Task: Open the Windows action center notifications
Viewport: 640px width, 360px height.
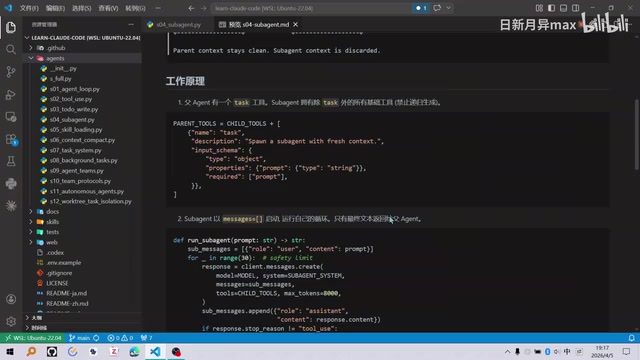Action: pos(627,351)
